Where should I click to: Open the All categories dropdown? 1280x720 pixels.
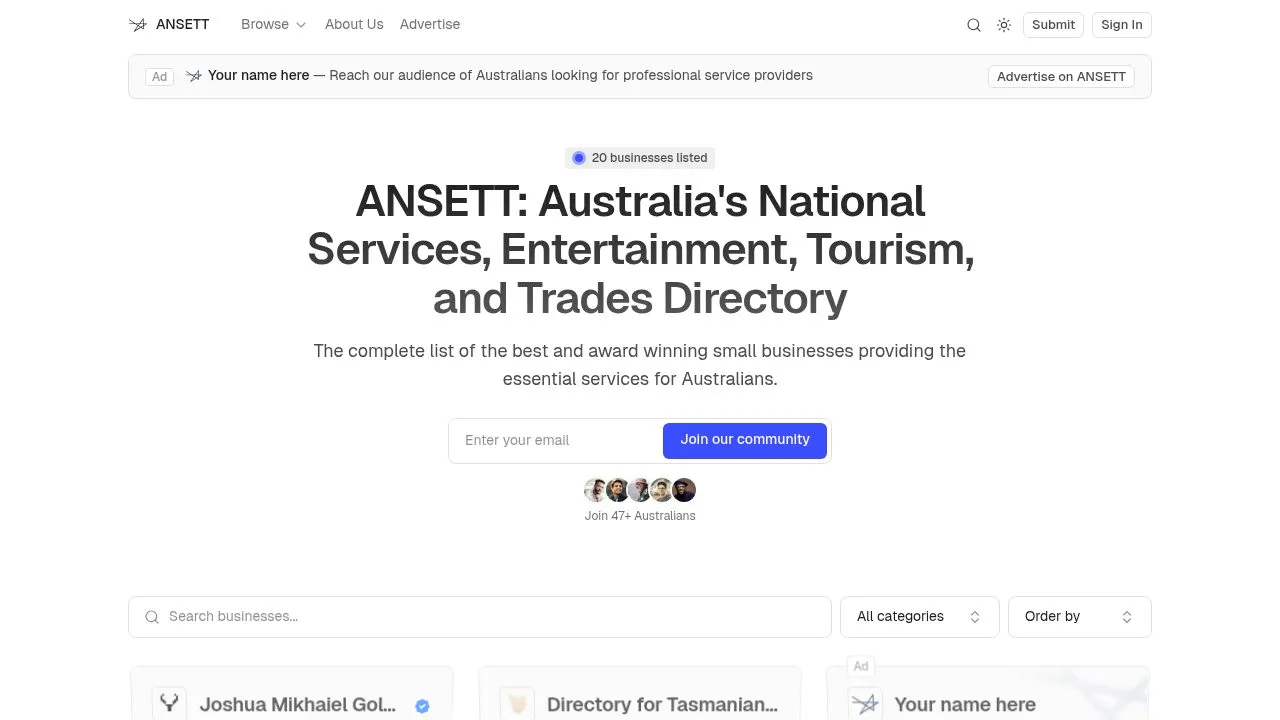[918, 616]
